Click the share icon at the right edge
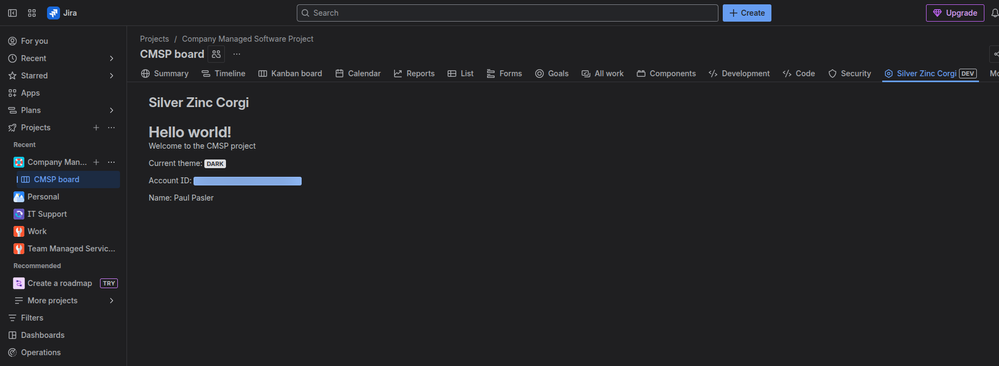Image resolution: width=999 pixels, height=366 pixels. point(995,54)
